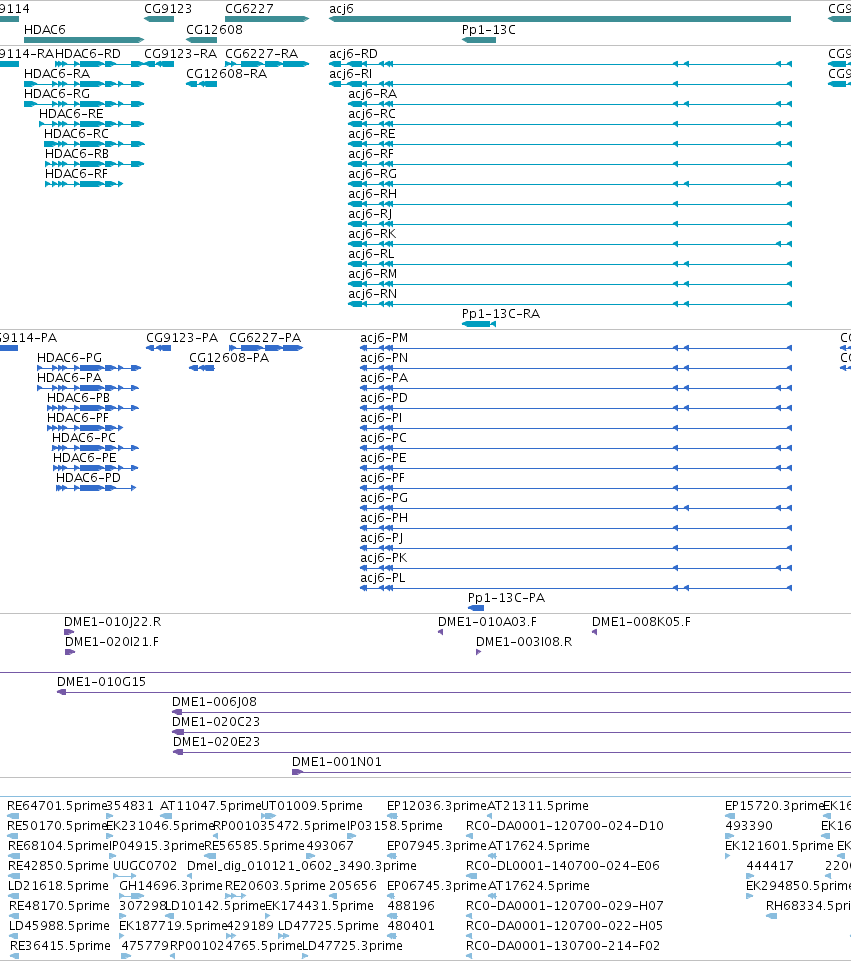851x961 pixels.
Task: Select EST GH14696.3prime
Action: coord(171,886)
